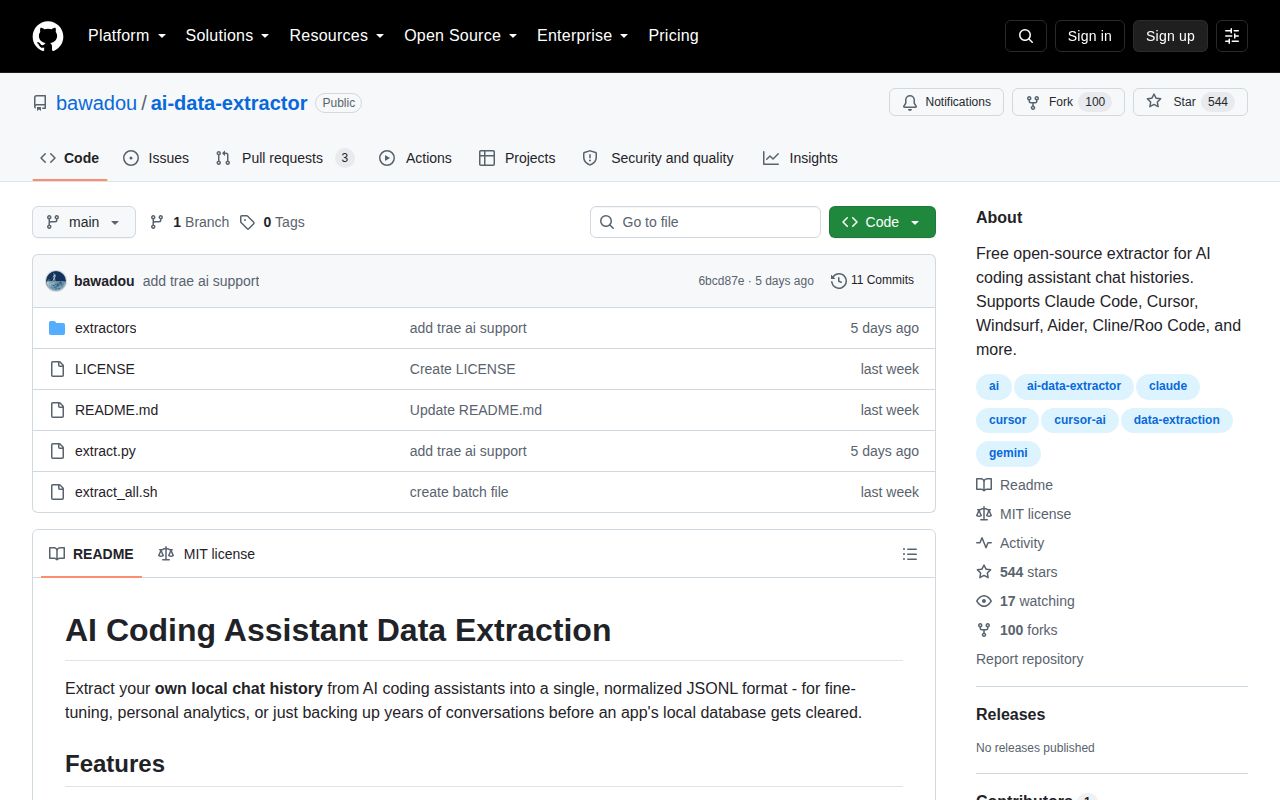Click the star icon beside 544 stars

[984, 572]
